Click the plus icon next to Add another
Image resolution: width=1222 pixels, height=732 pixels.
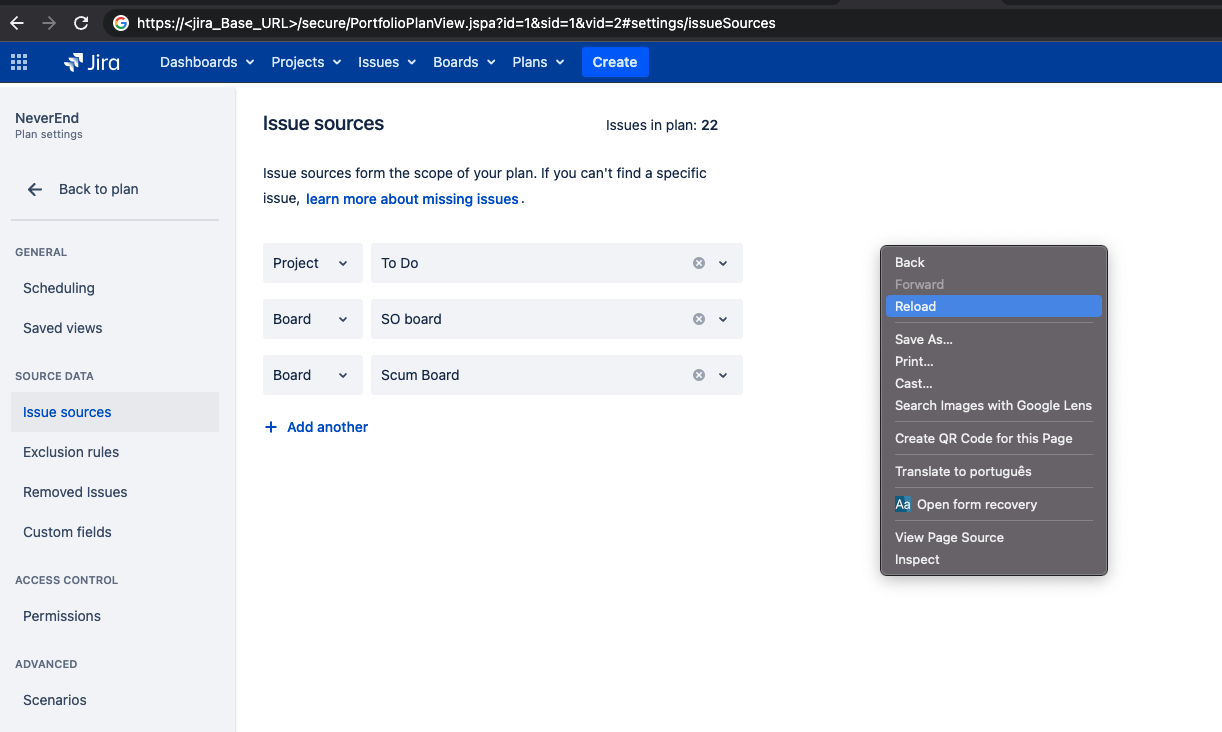pyautogui.click(x=270, y=427)
